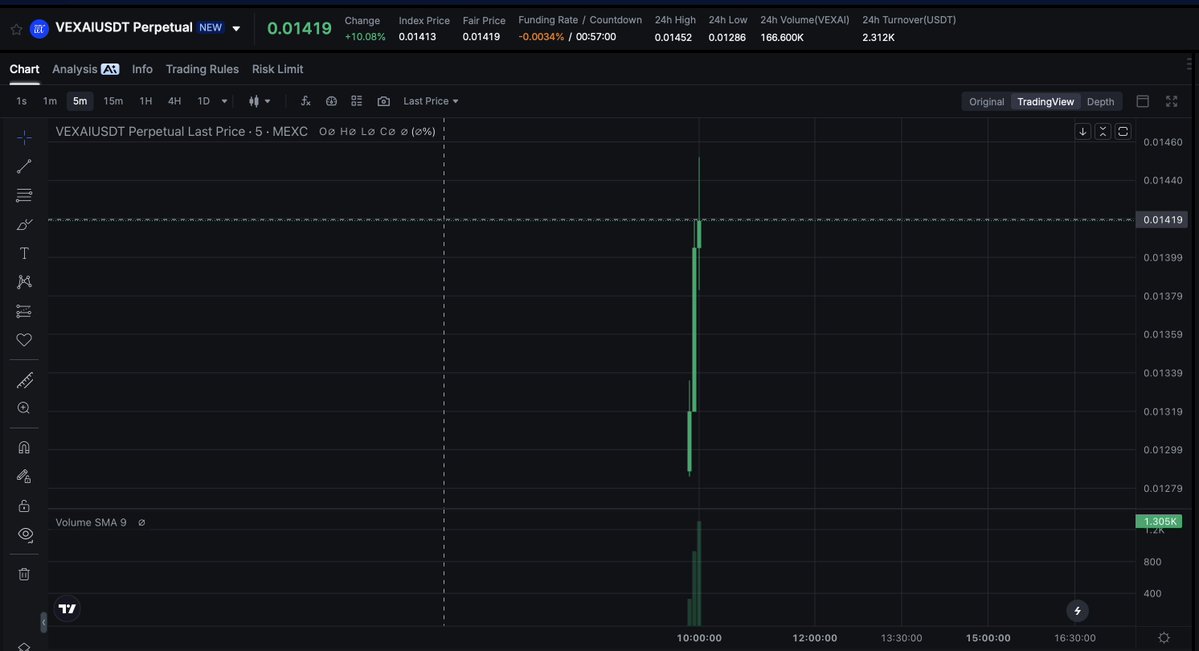Click the TradingView logo

pos(67,609)
